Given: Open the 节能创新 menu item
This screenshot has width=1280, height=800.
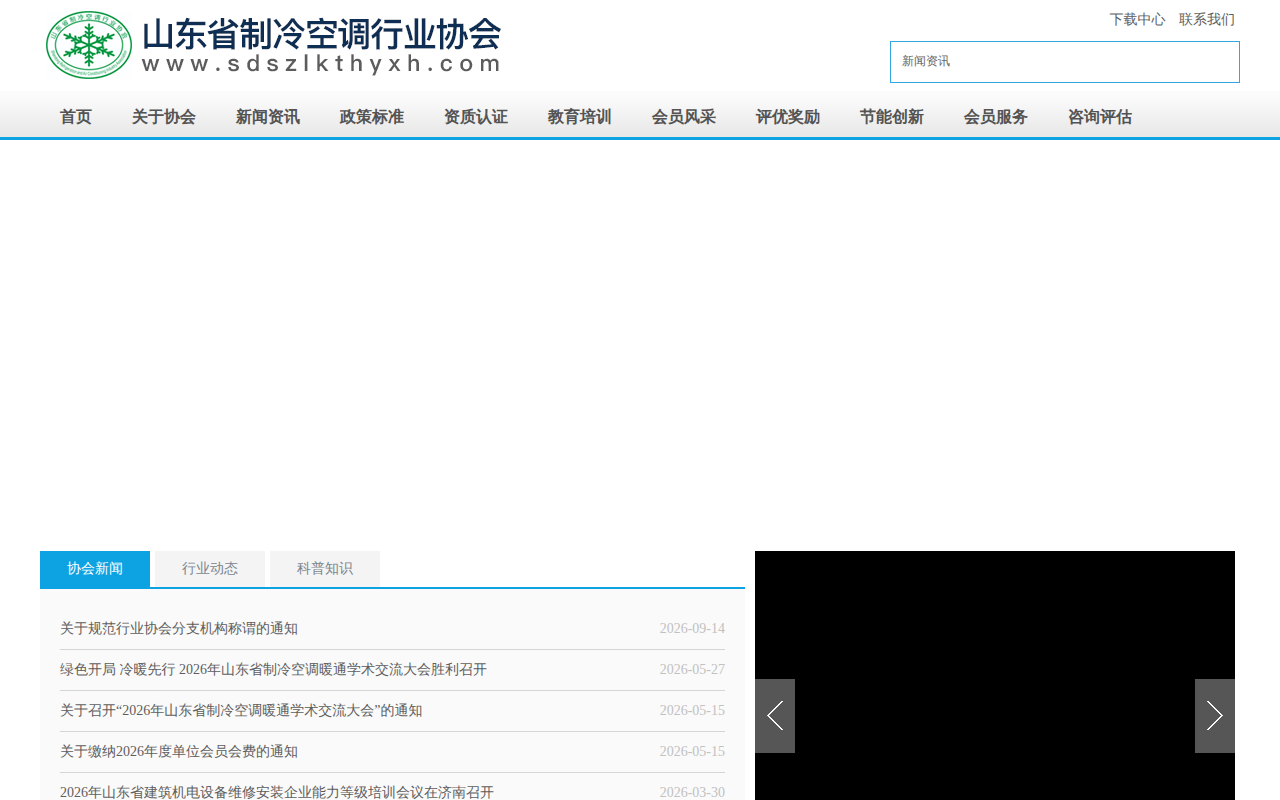Looking at the screenshot, I should pyautogui.click(x=892, y=117).
